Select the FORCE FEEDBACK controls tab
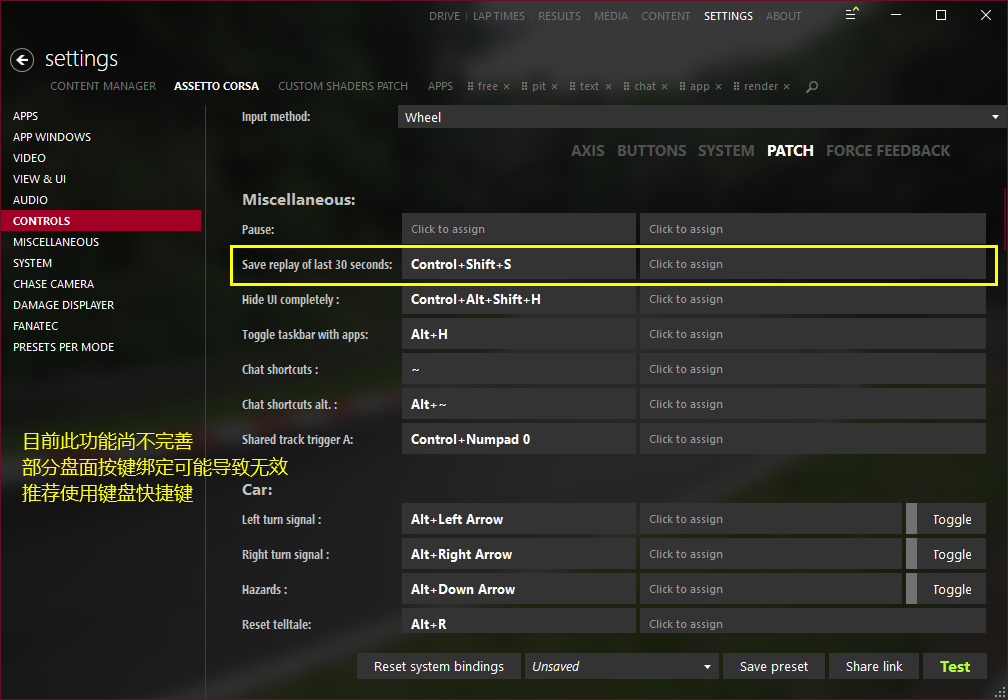Screen dimensions: 1008x700 pos(888,150)
